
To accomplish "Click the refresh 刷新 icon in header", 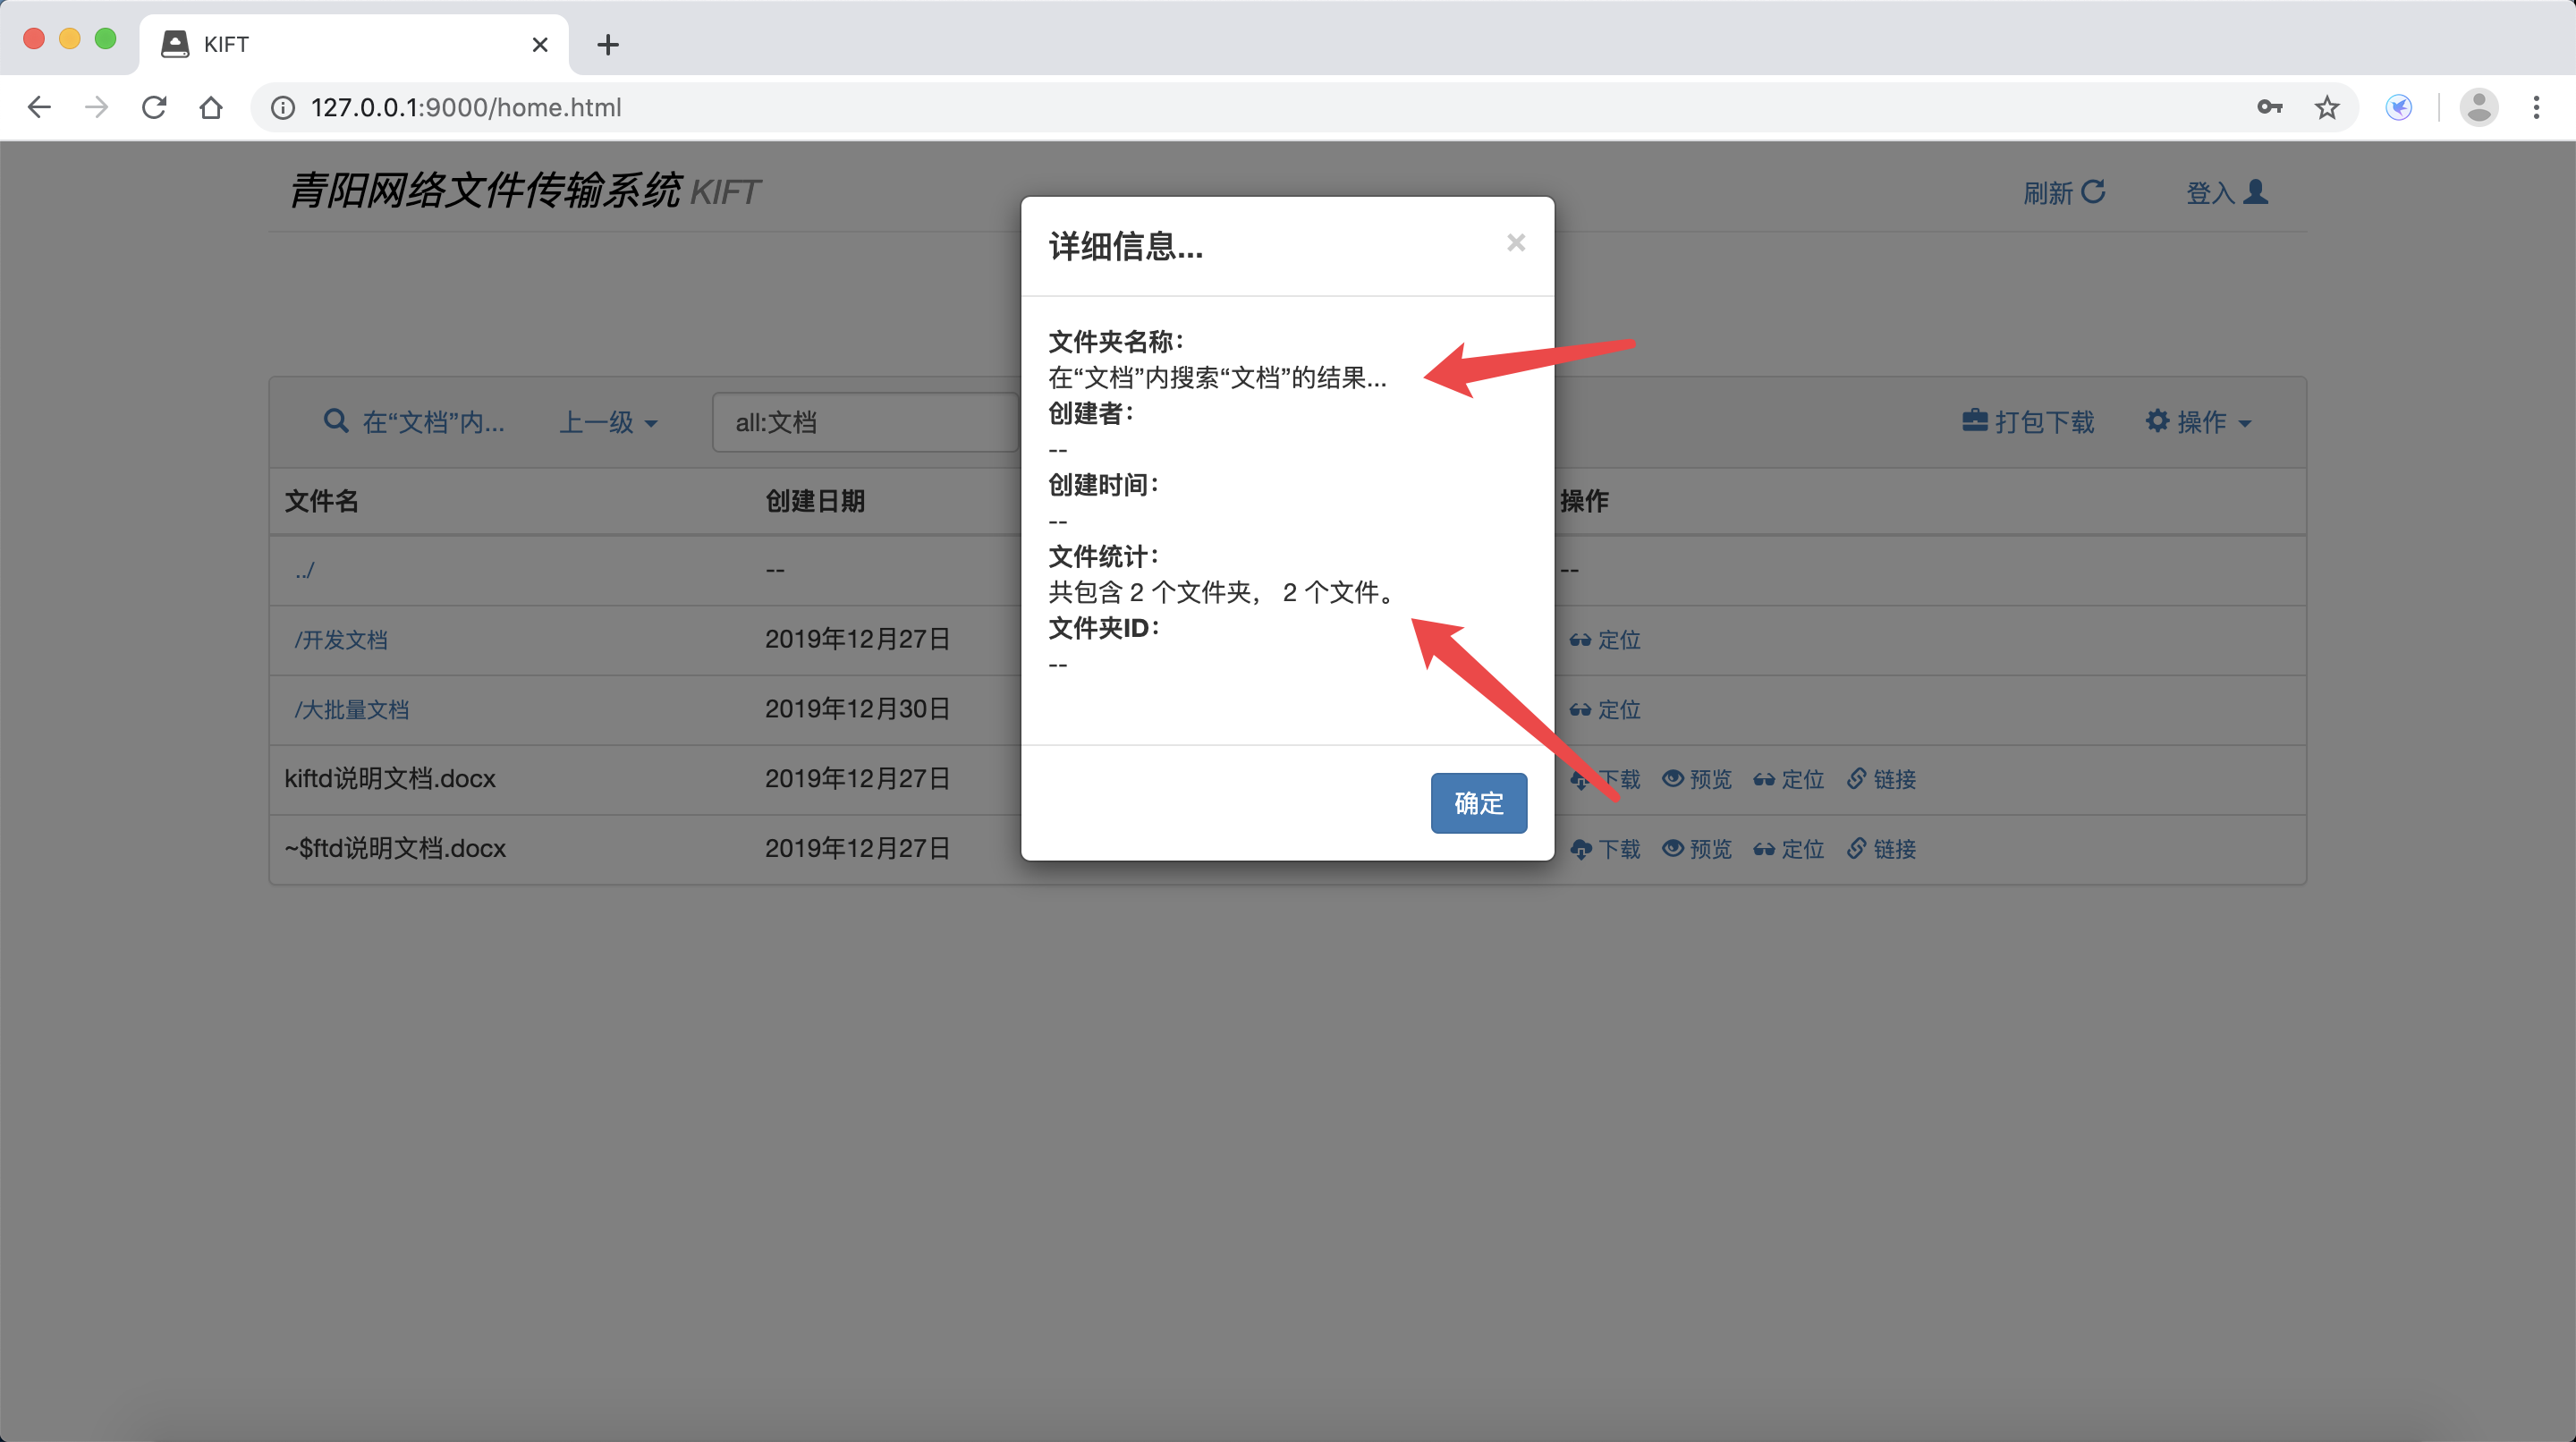I will (x=2092, y=191).
